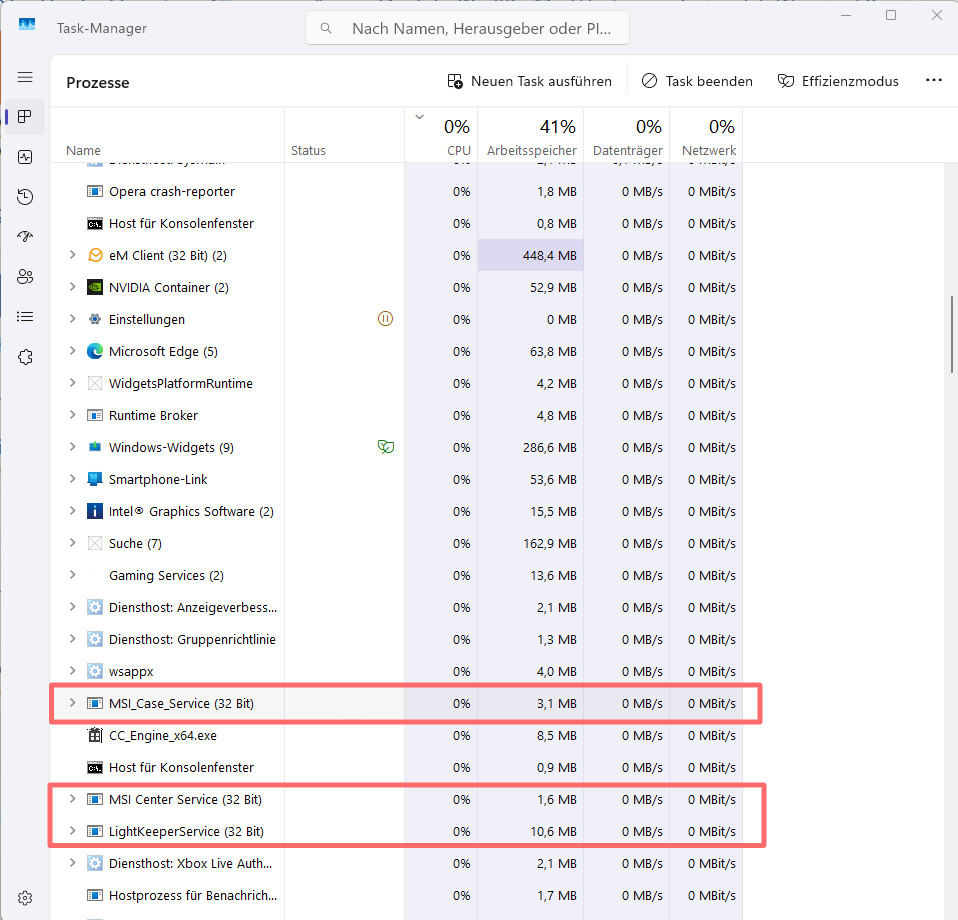Image resolution: width=958 pixels, height=920 pixels.
Task: Open the Dienste services sidebar icon
Action: (25, 357)
